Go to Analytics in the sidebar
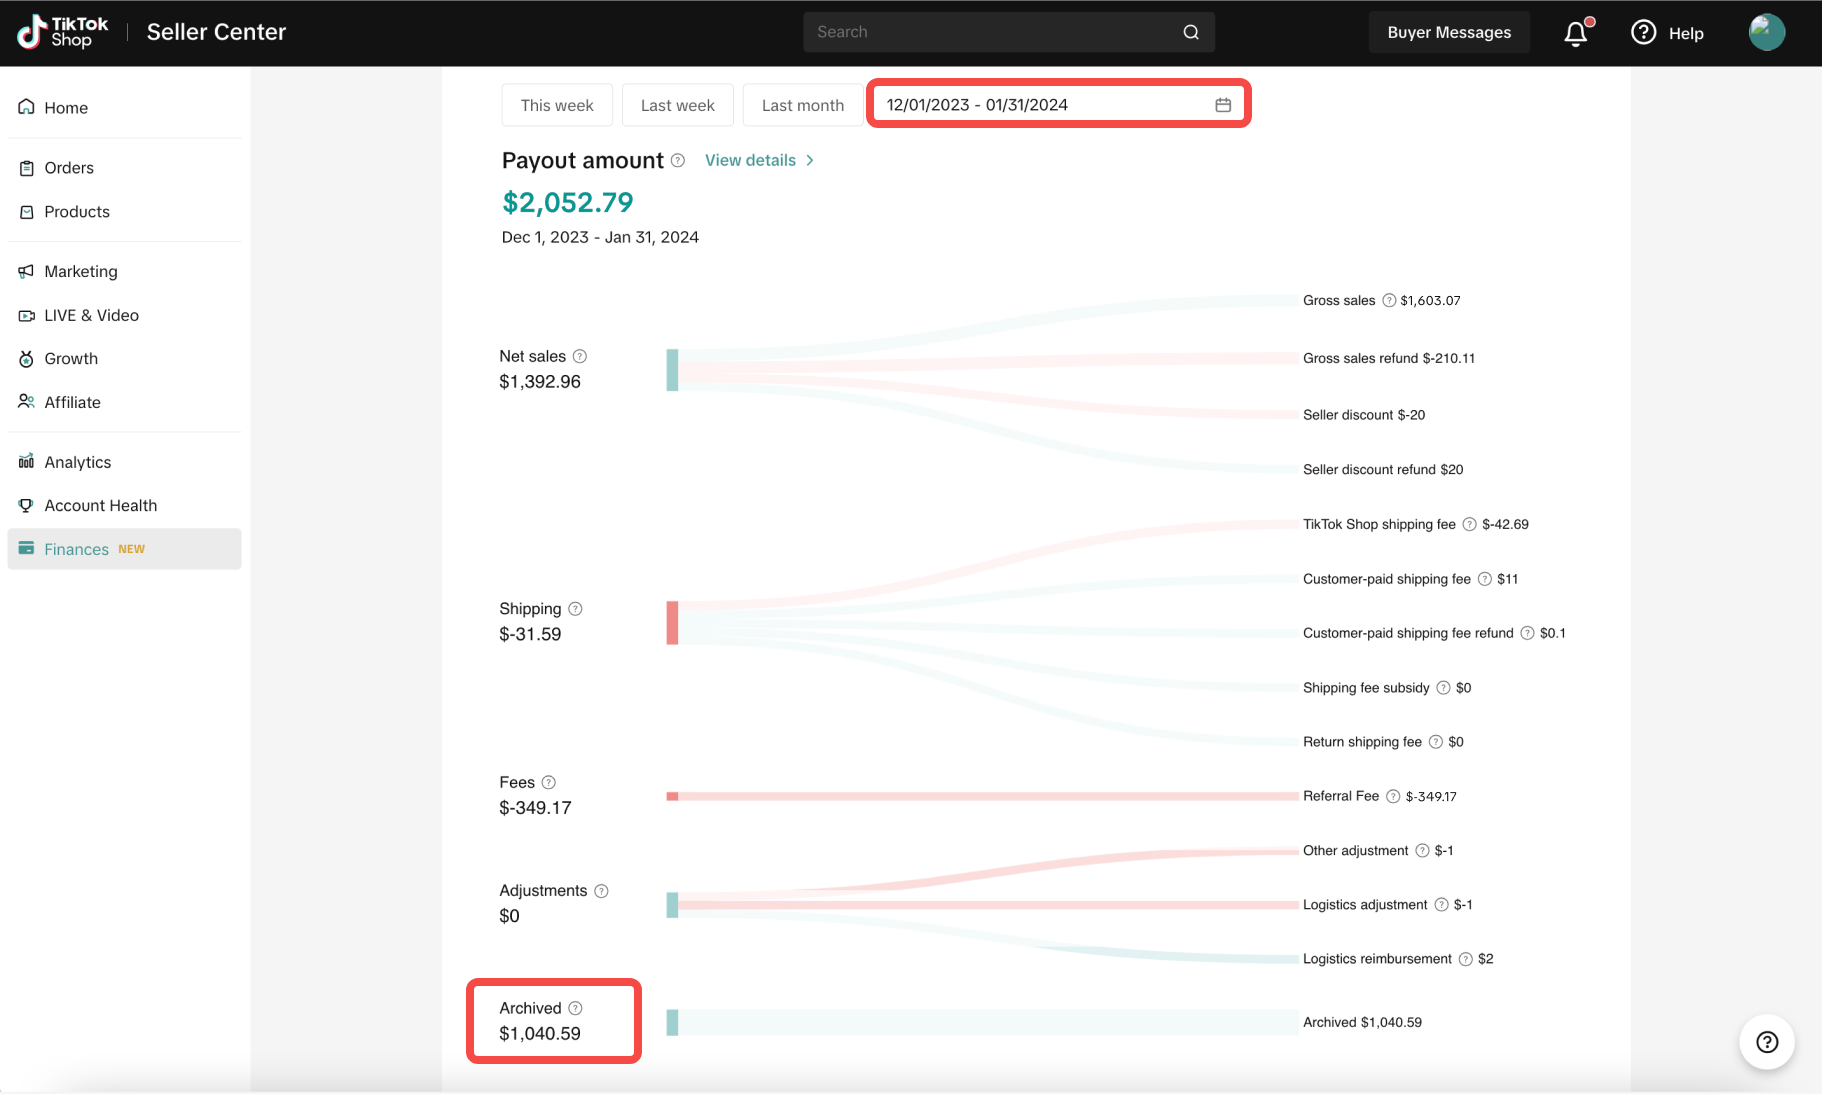 click(x=77, y=462)
